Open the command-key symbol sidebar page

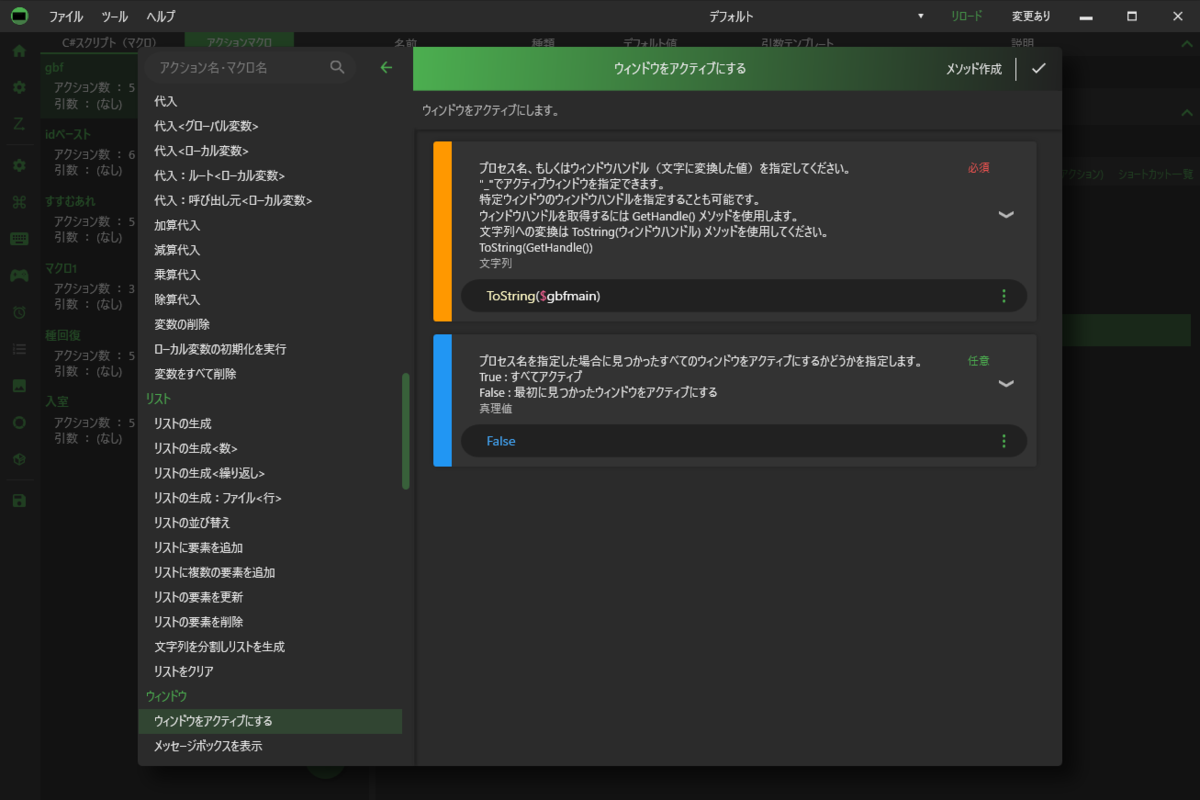coord(19,202)
